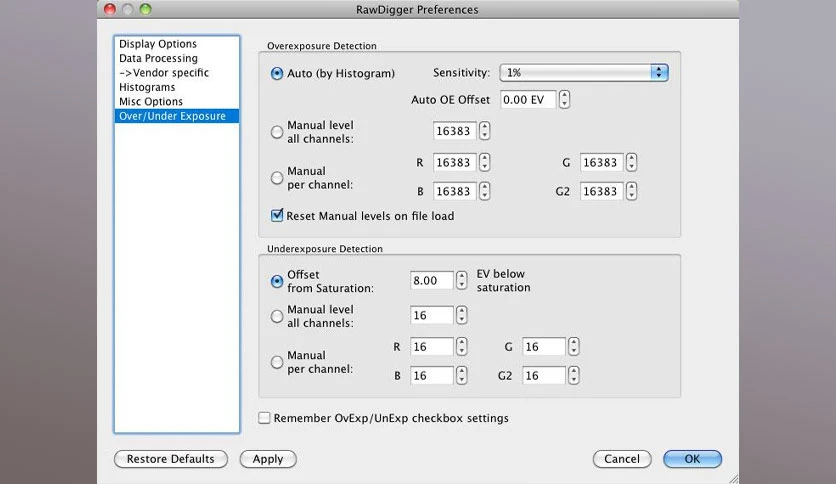Click the Apply button
The width and height of the screenshot is (836, 484).
coord(268,459)
